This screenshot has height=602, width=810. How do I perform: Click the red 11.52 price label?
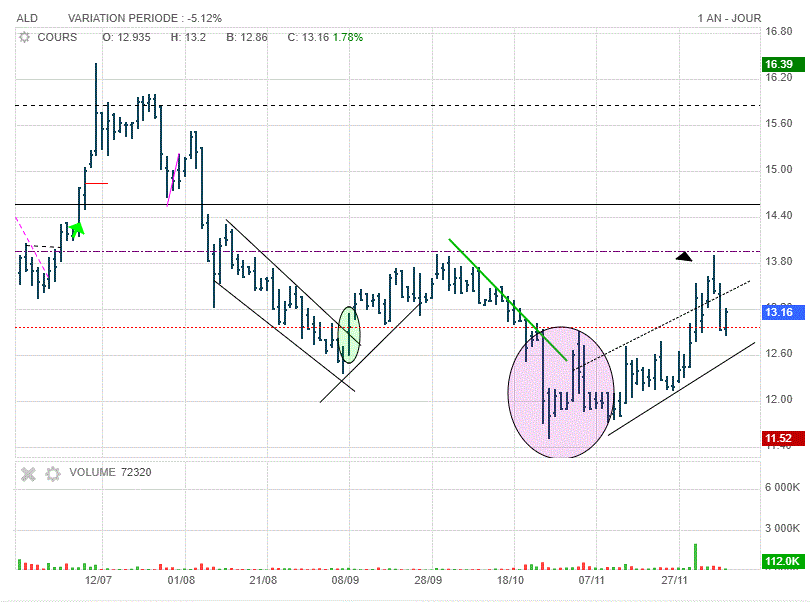[783, 438]
